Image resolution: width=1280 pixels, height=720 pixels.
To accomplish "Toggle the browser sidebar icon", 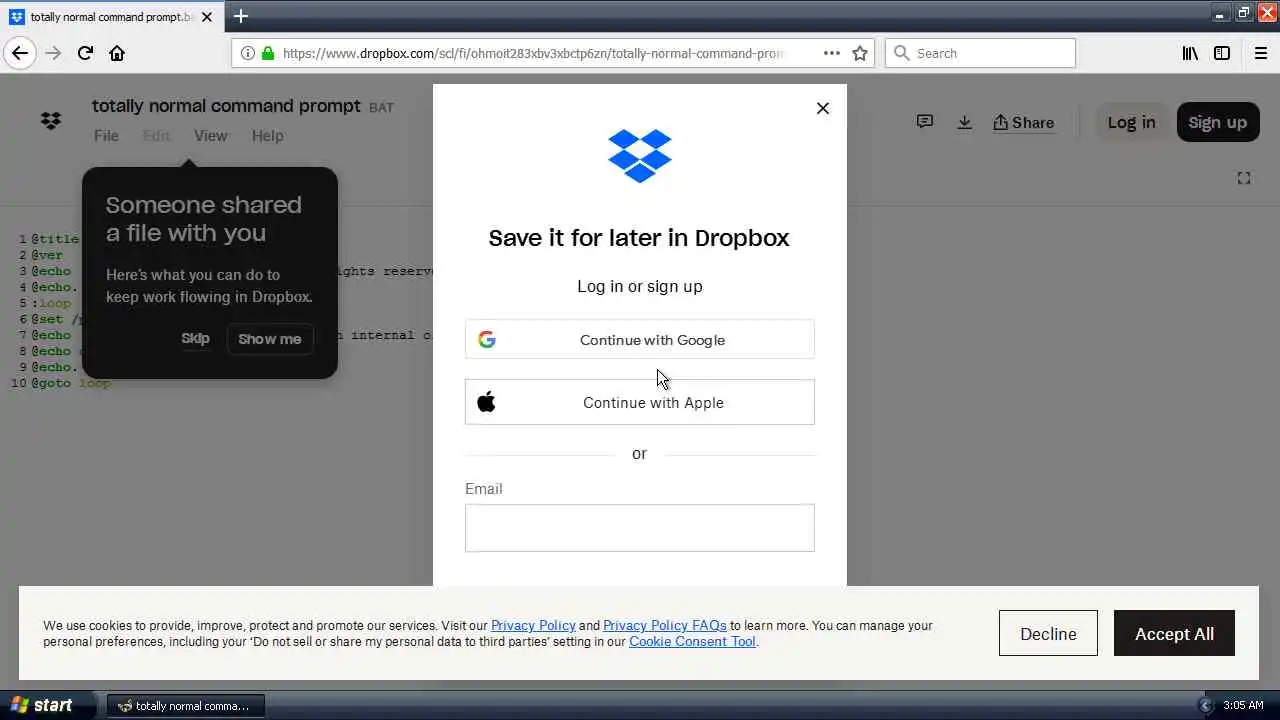I will point(1222,53).
